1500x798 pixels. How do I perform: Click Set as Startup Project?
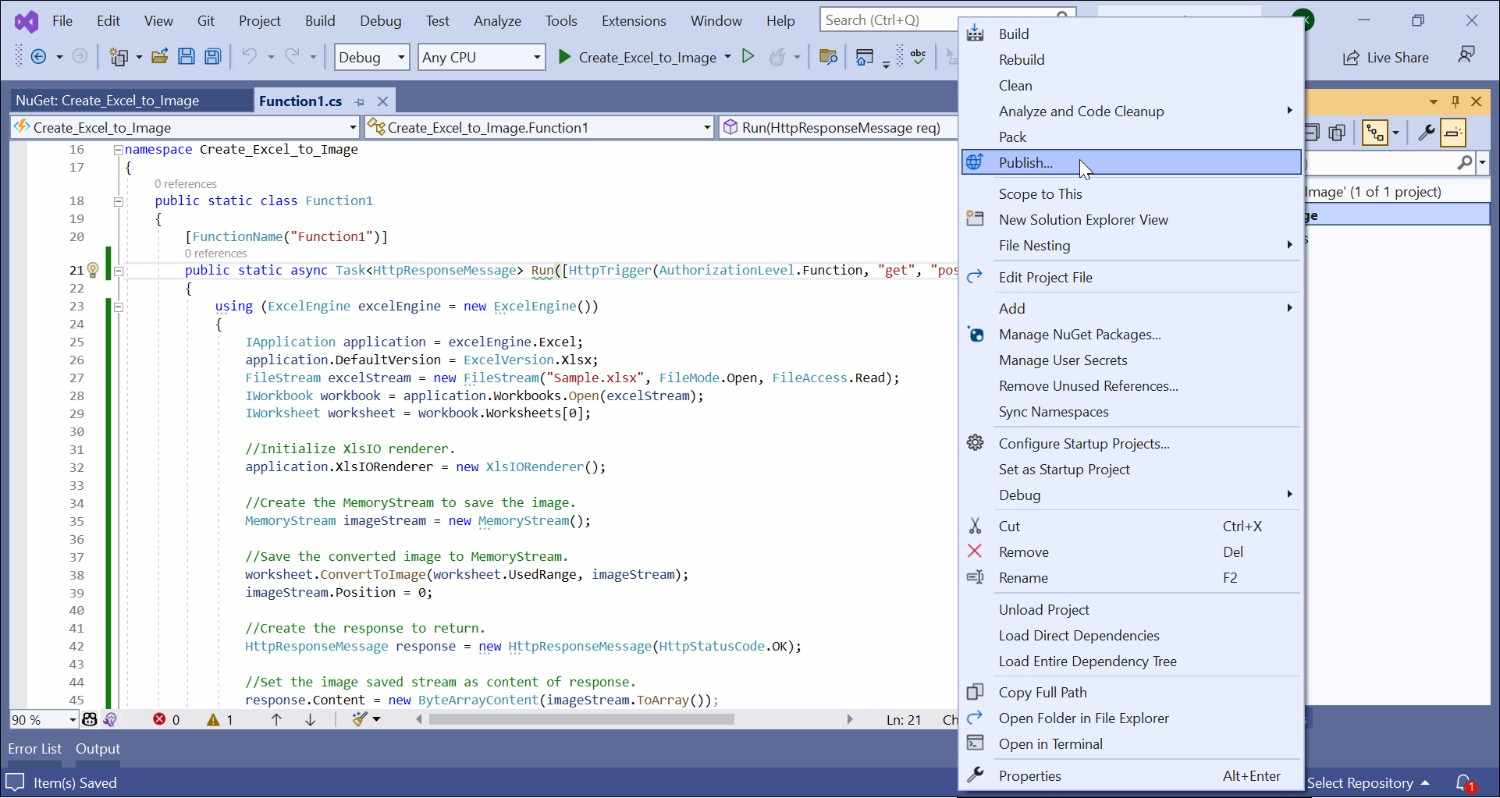pyautogui.click(x=1131, y=469)
